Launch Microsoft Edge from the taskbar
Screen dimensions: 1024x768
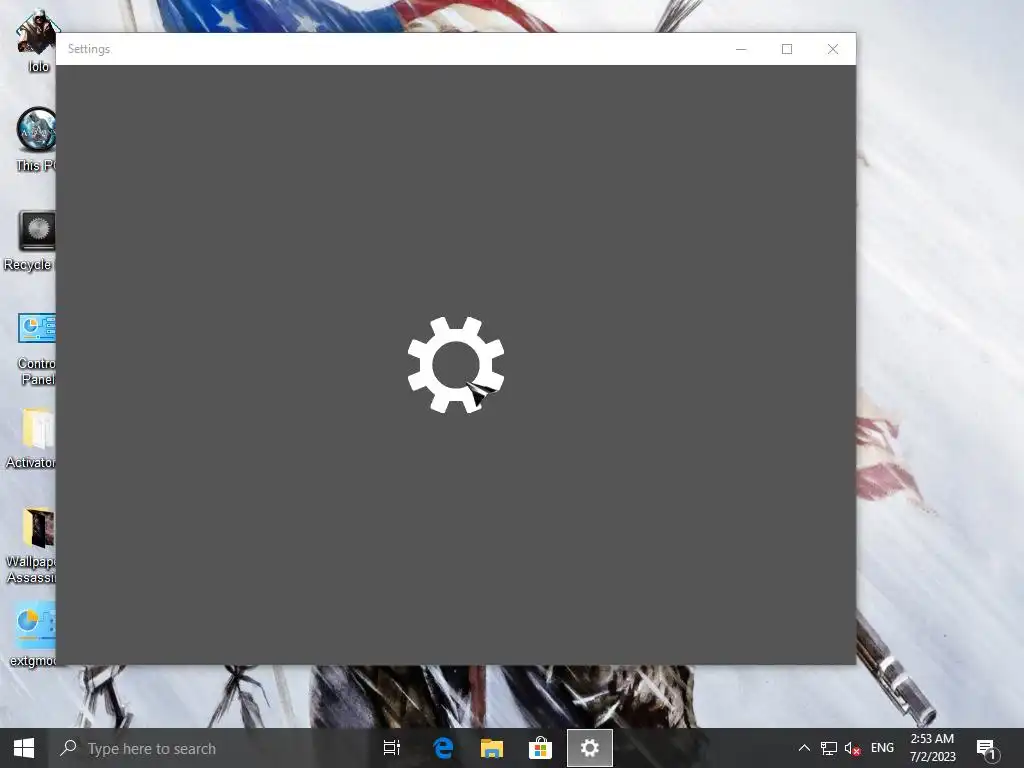(443, 748)
